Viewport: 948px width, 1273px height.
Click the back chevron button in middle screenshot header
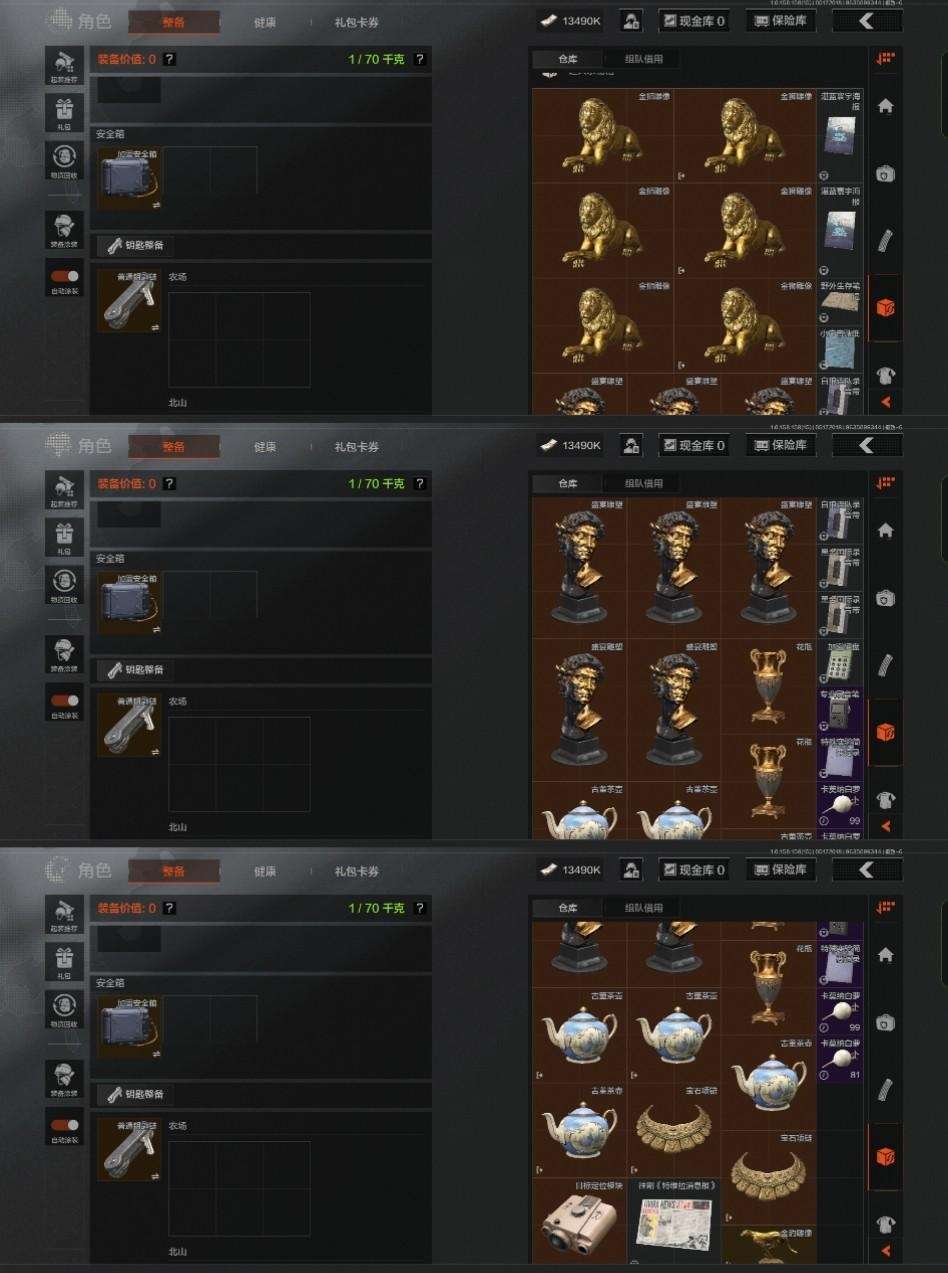tap(867, 445)
